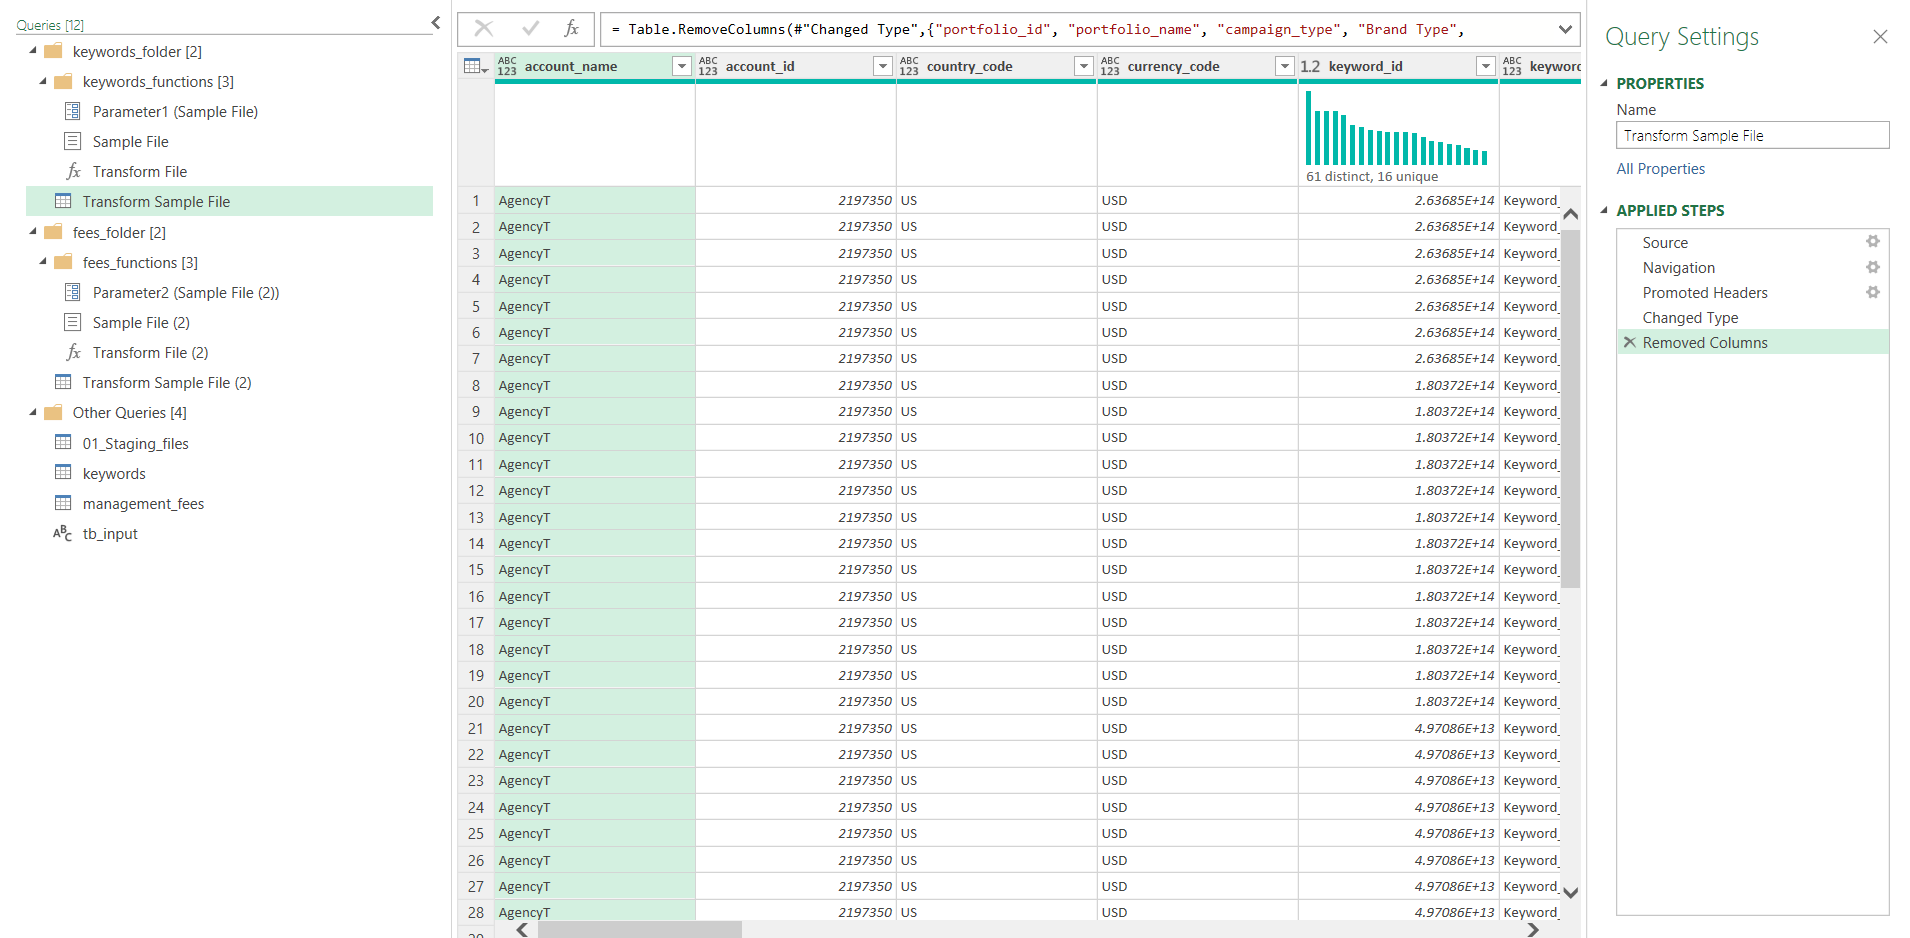This screenshot has width=1910, height=938.
Task: Select the Transform Sample File (2) query
Action: [165, 382]
